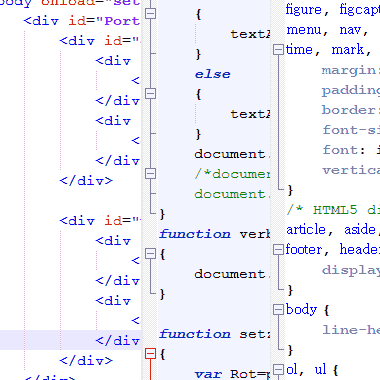The height and width of the screenshot is (380, 380).
Task: Click the '<div id="Port' line in HTML pane
Action: click(82, 21)
